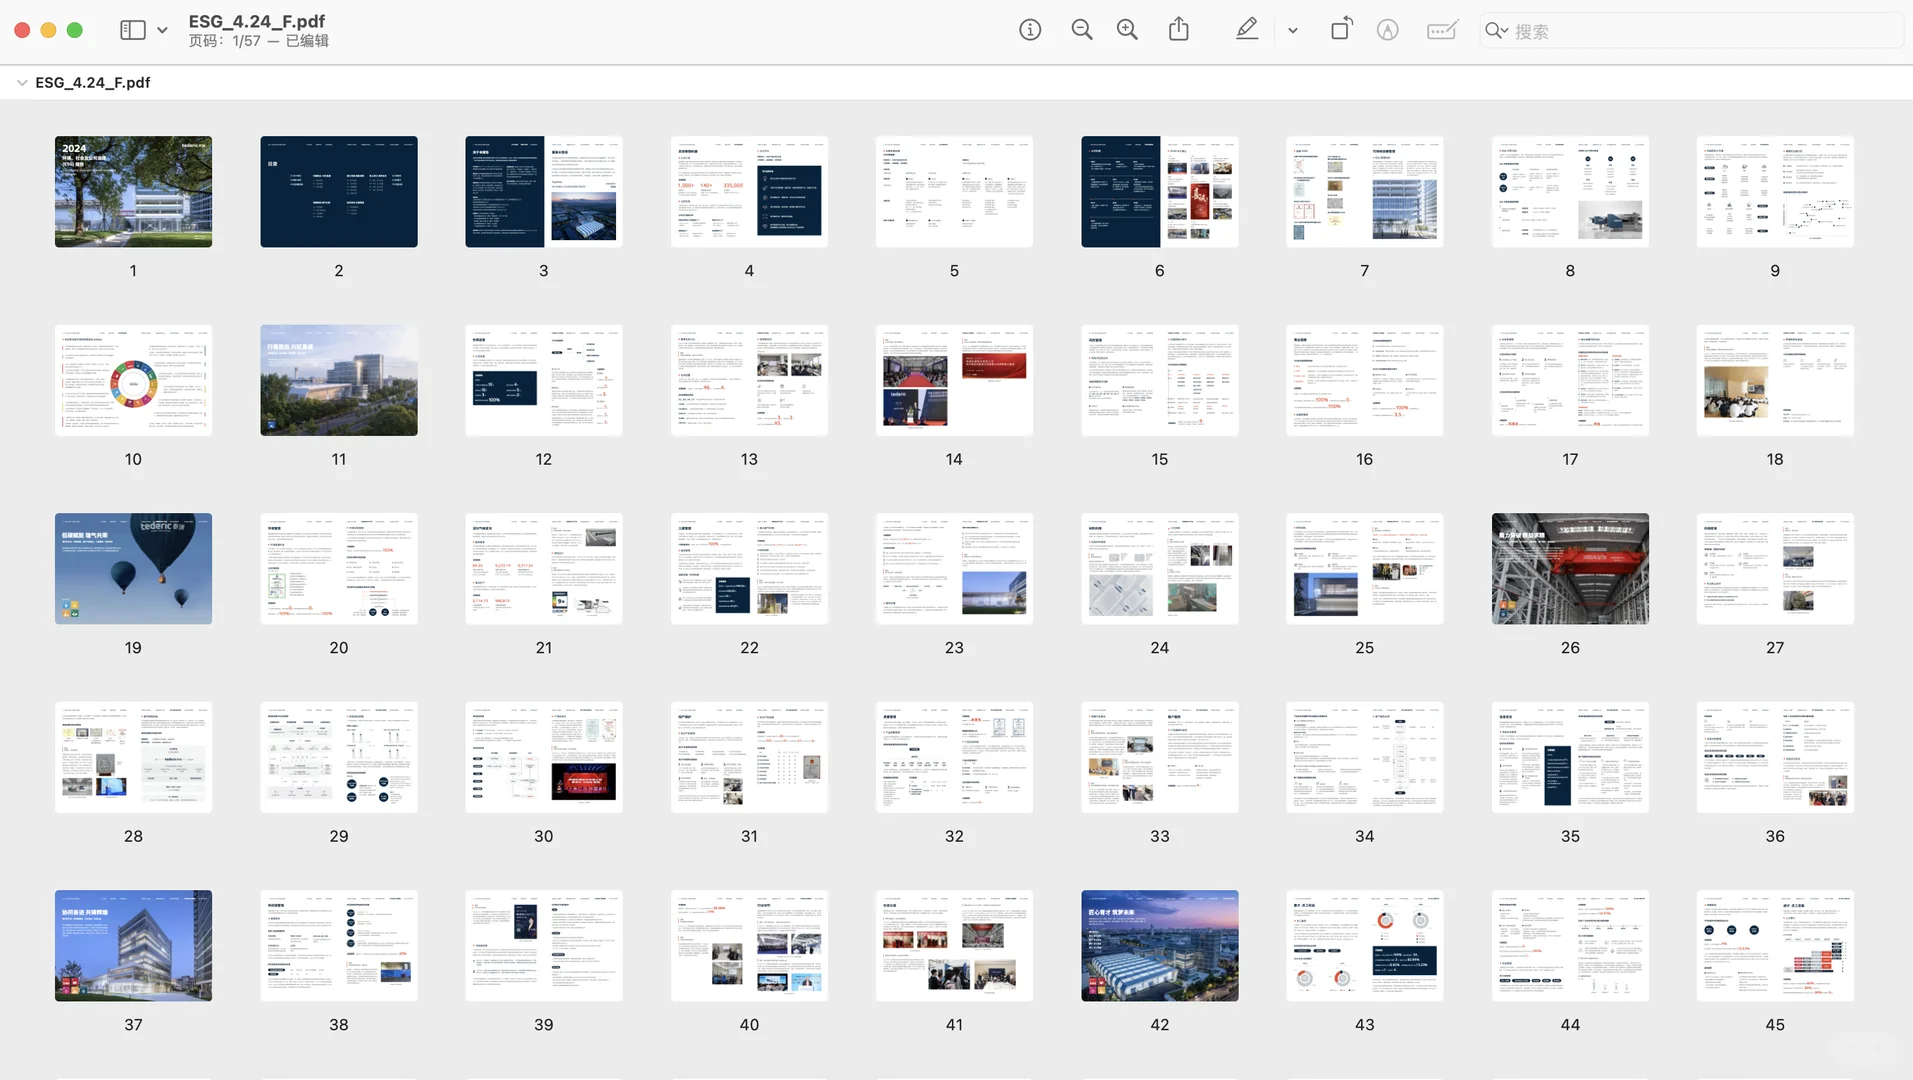Rotate the page with the rotate icon
Image resolution: width=1913 pixels, height=1080 pixels.
click(1341, 29)
